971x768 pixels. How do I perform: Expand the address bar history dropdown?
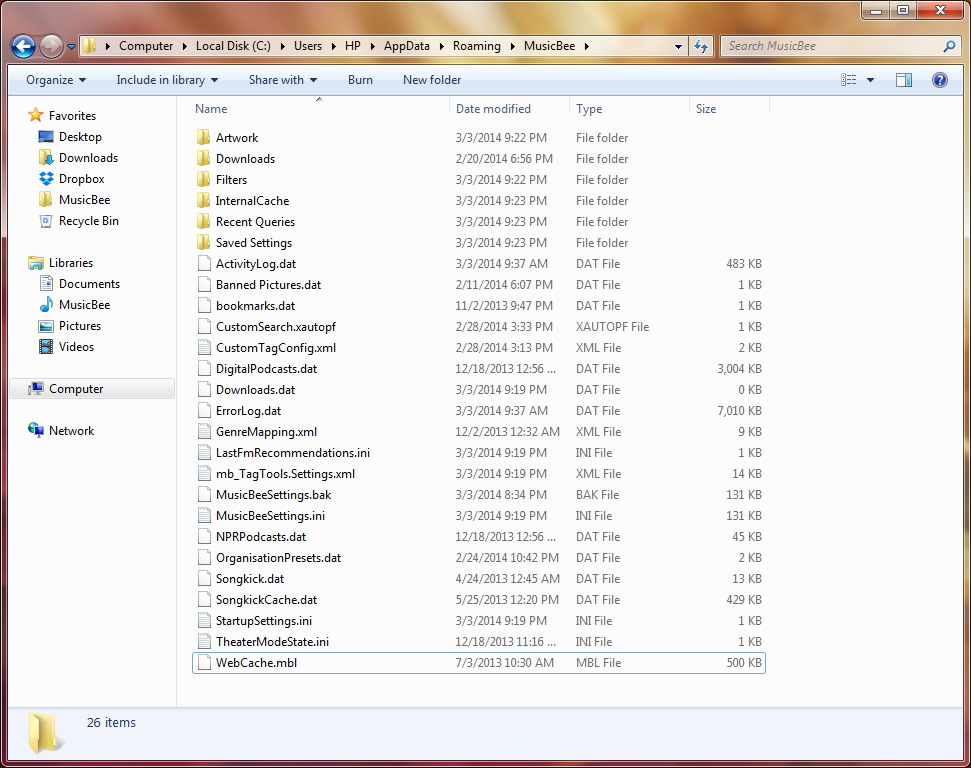(x=678, y=46)
